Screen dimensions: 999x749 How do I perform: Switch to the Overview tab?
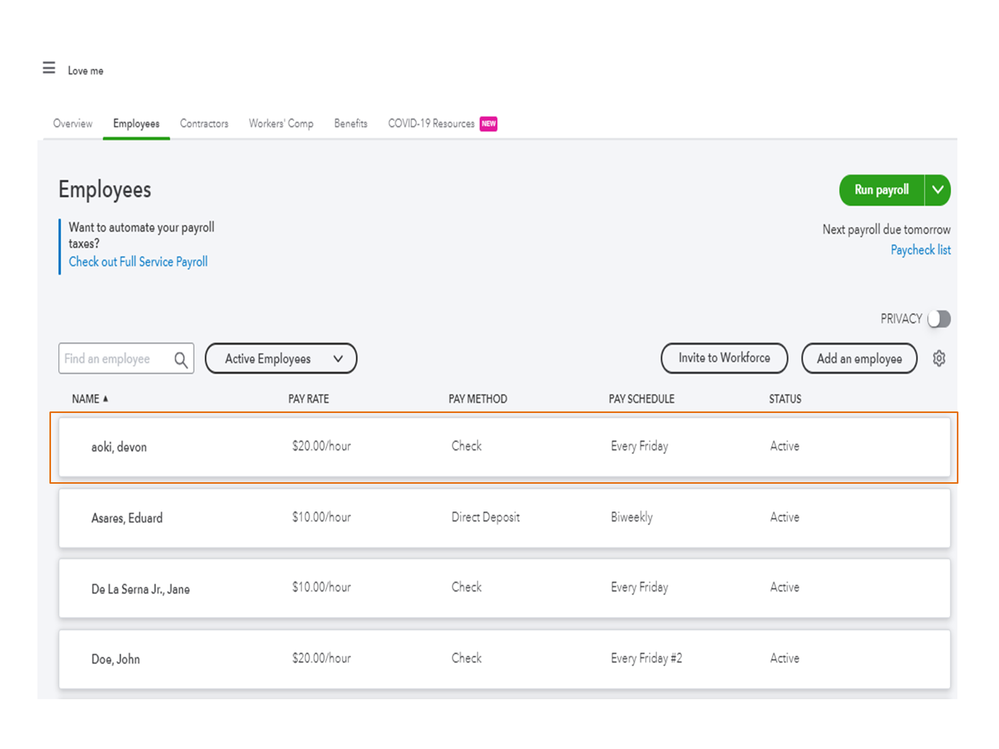(x=73, y=124)
